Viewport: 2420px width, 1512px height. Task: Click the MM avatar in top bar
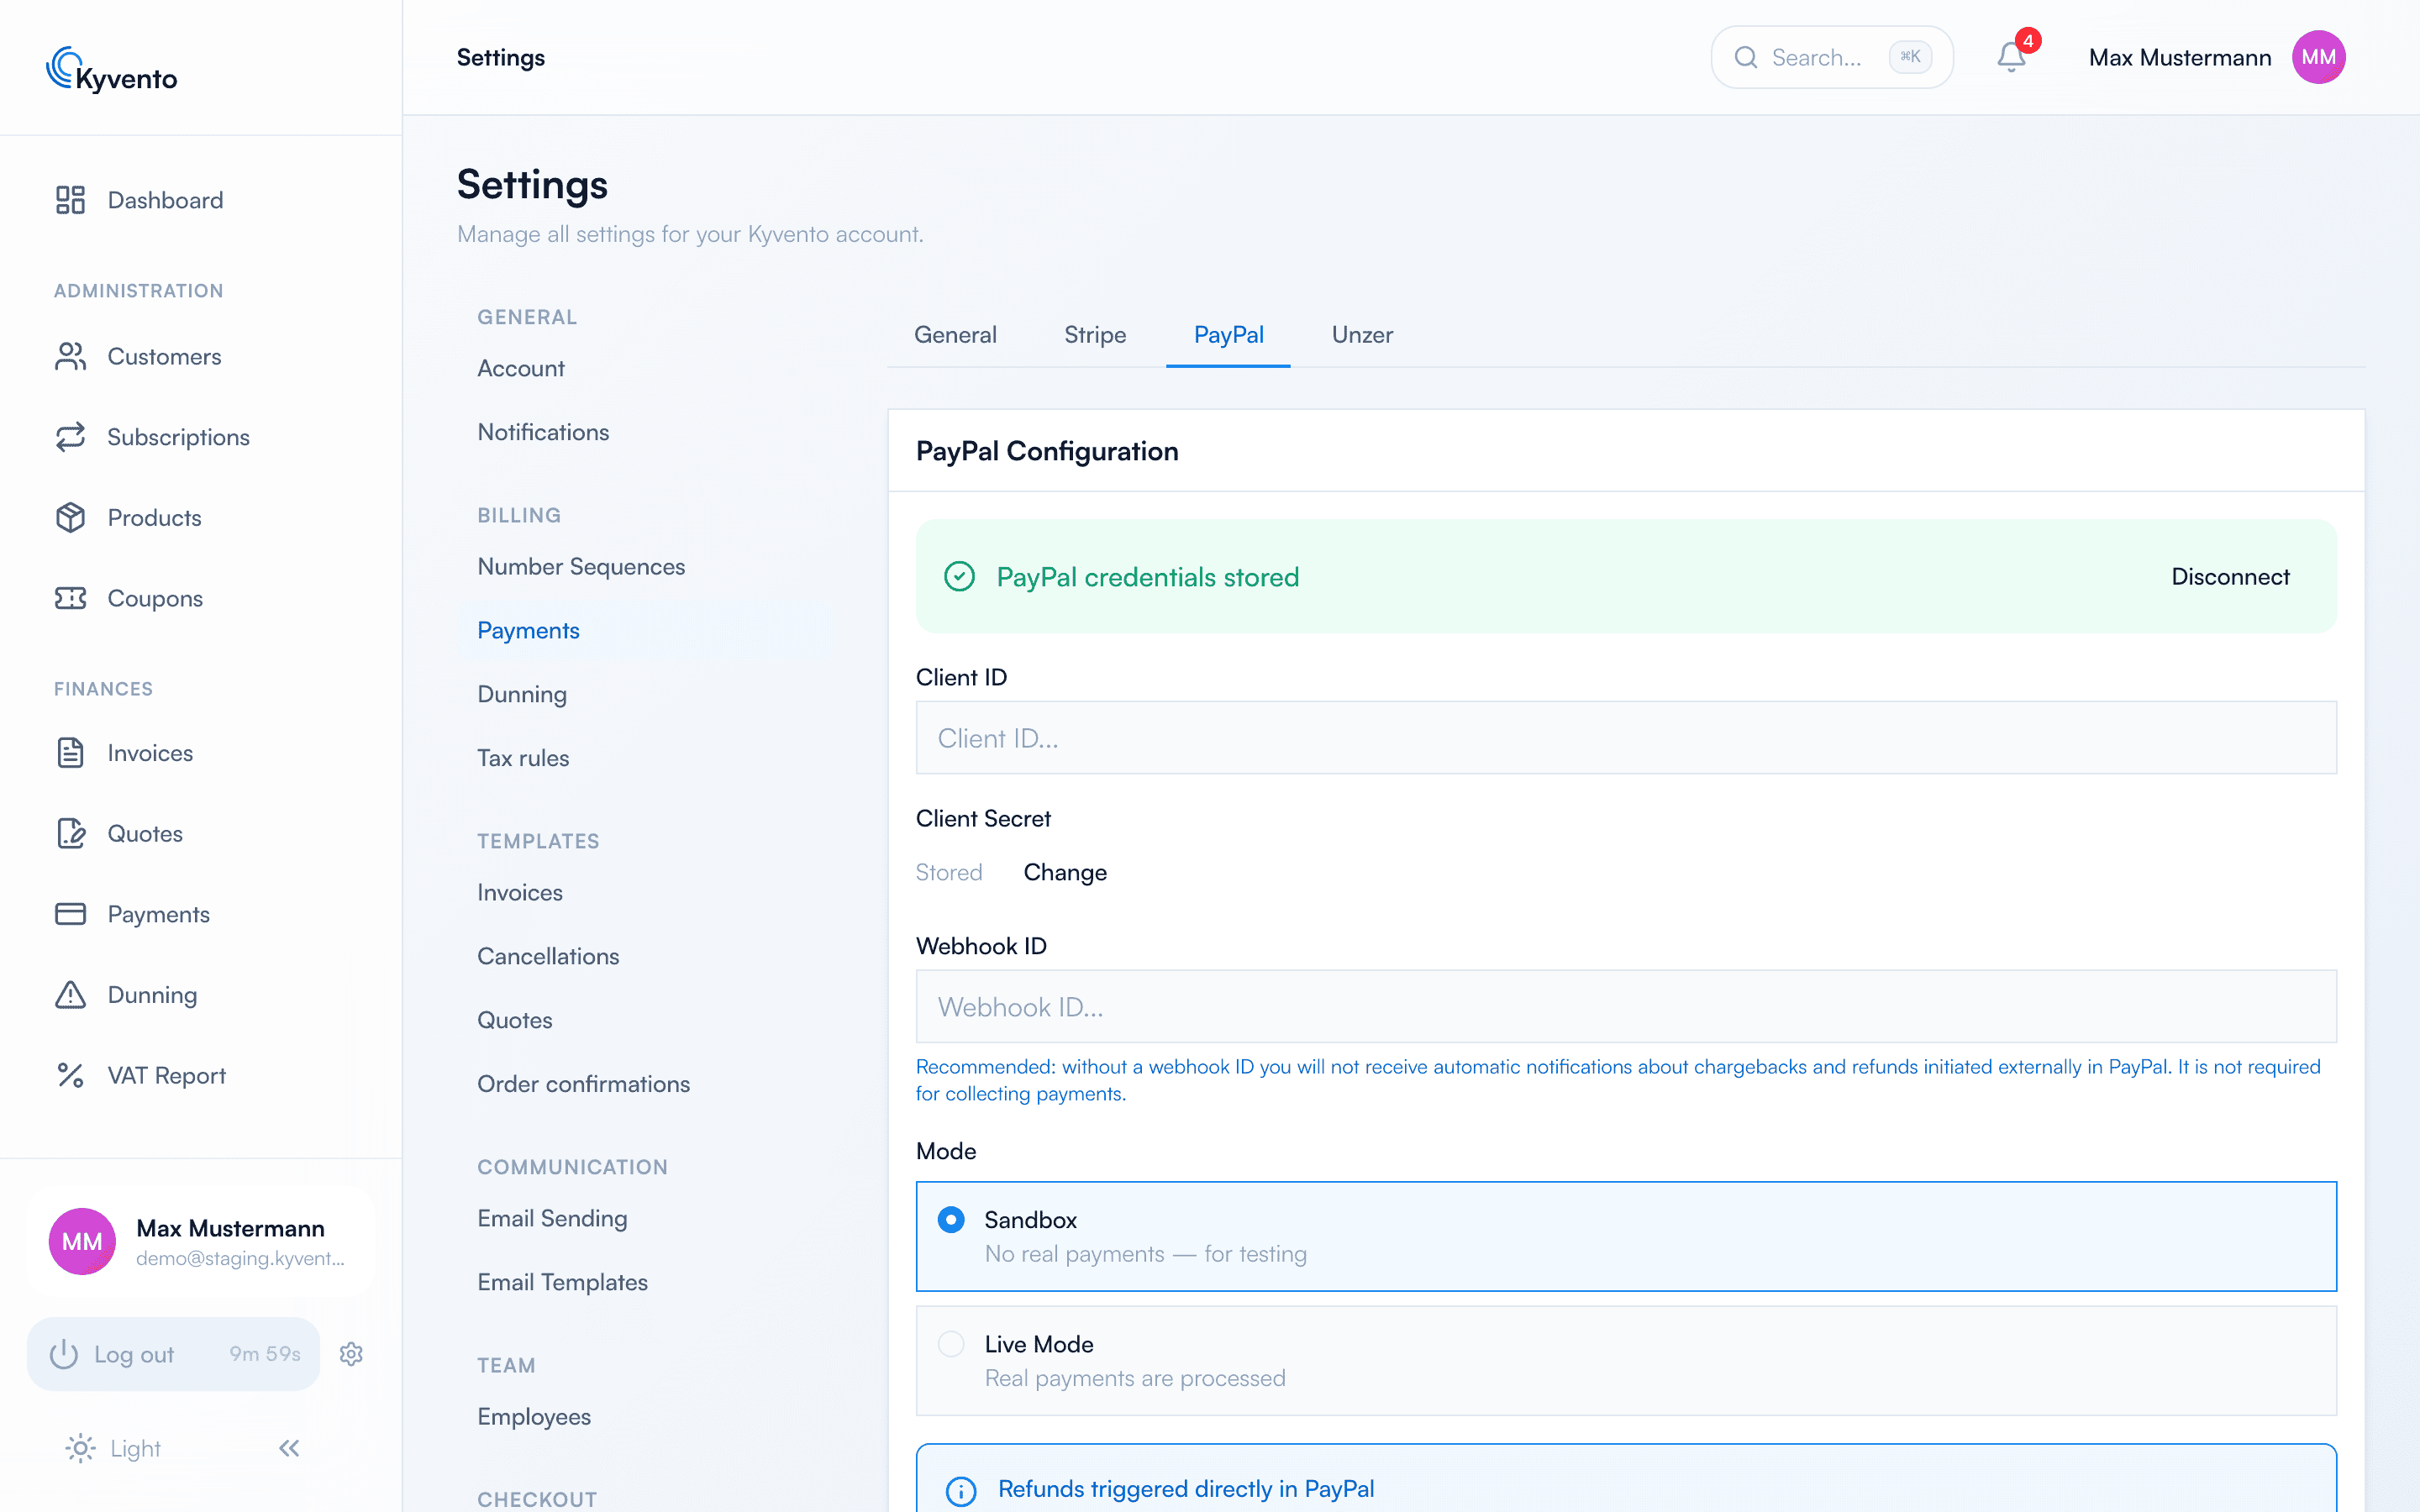click(x=2318, y=57)
